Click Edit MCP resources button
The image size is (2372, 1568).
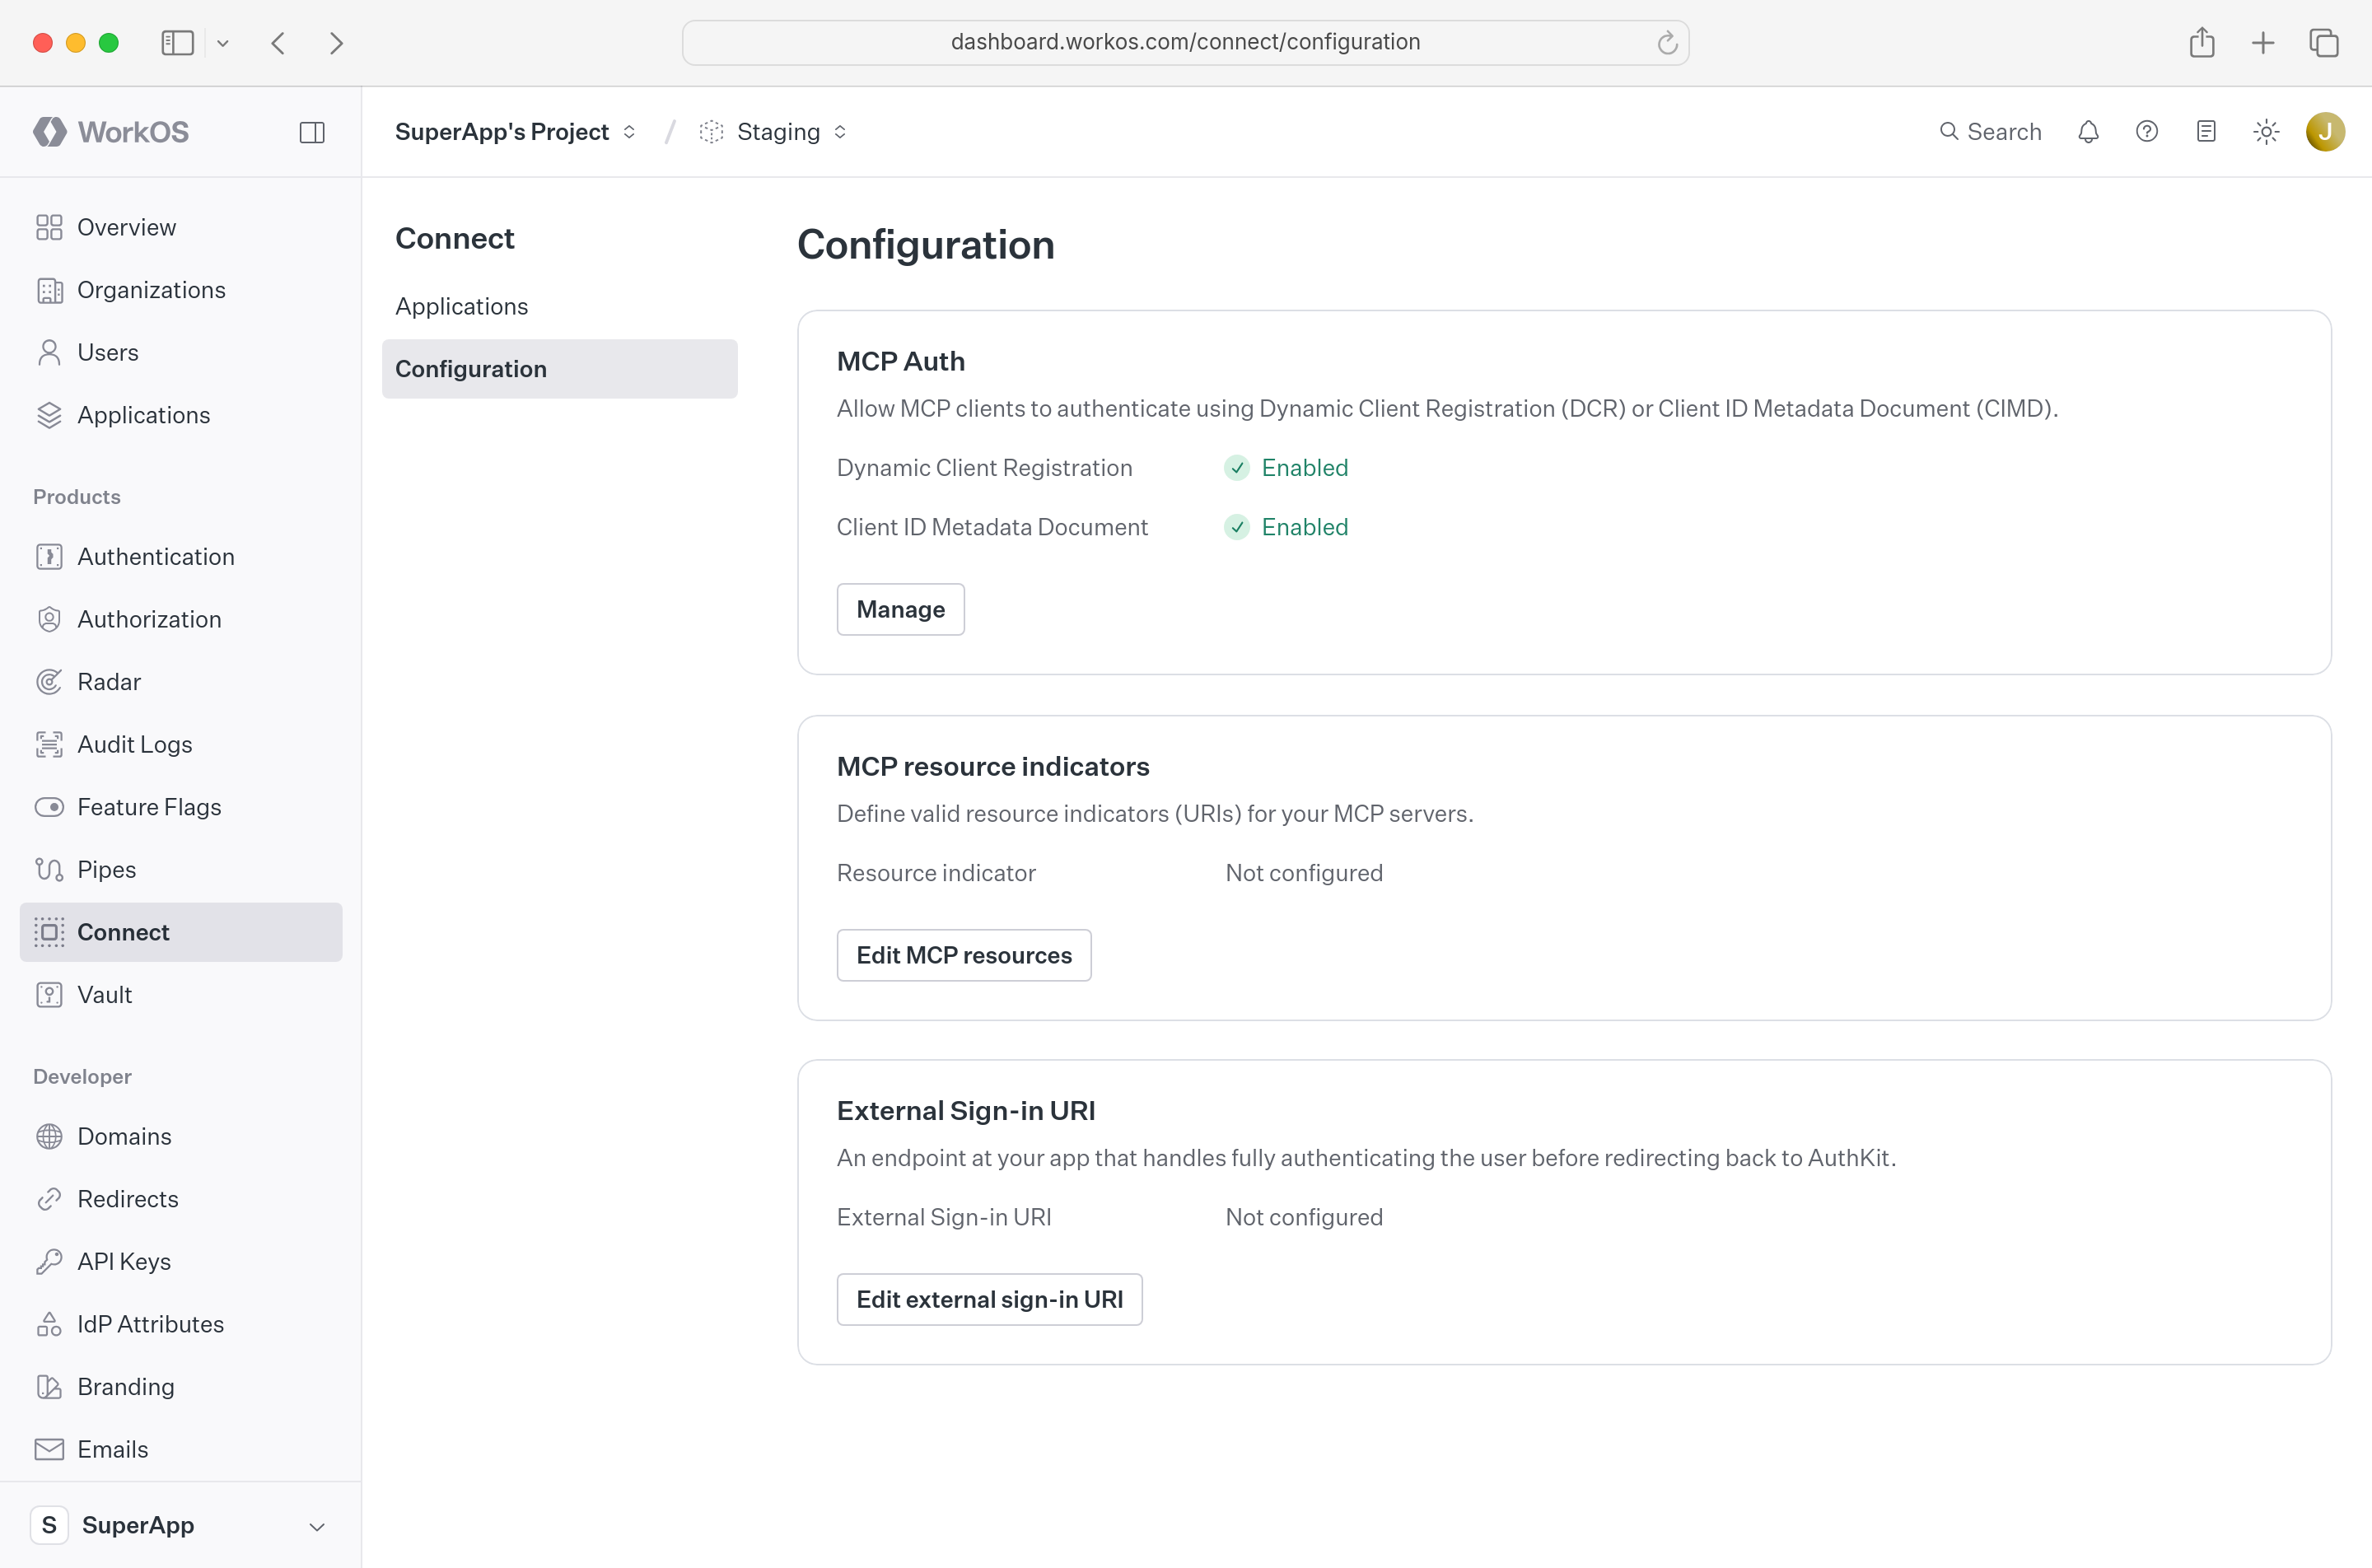(x=964, y=955)
